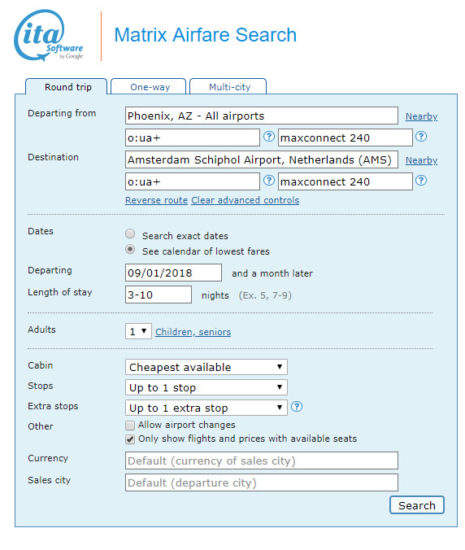
Task: Switch to the One-way tab
Action: [x=148, y=87]
